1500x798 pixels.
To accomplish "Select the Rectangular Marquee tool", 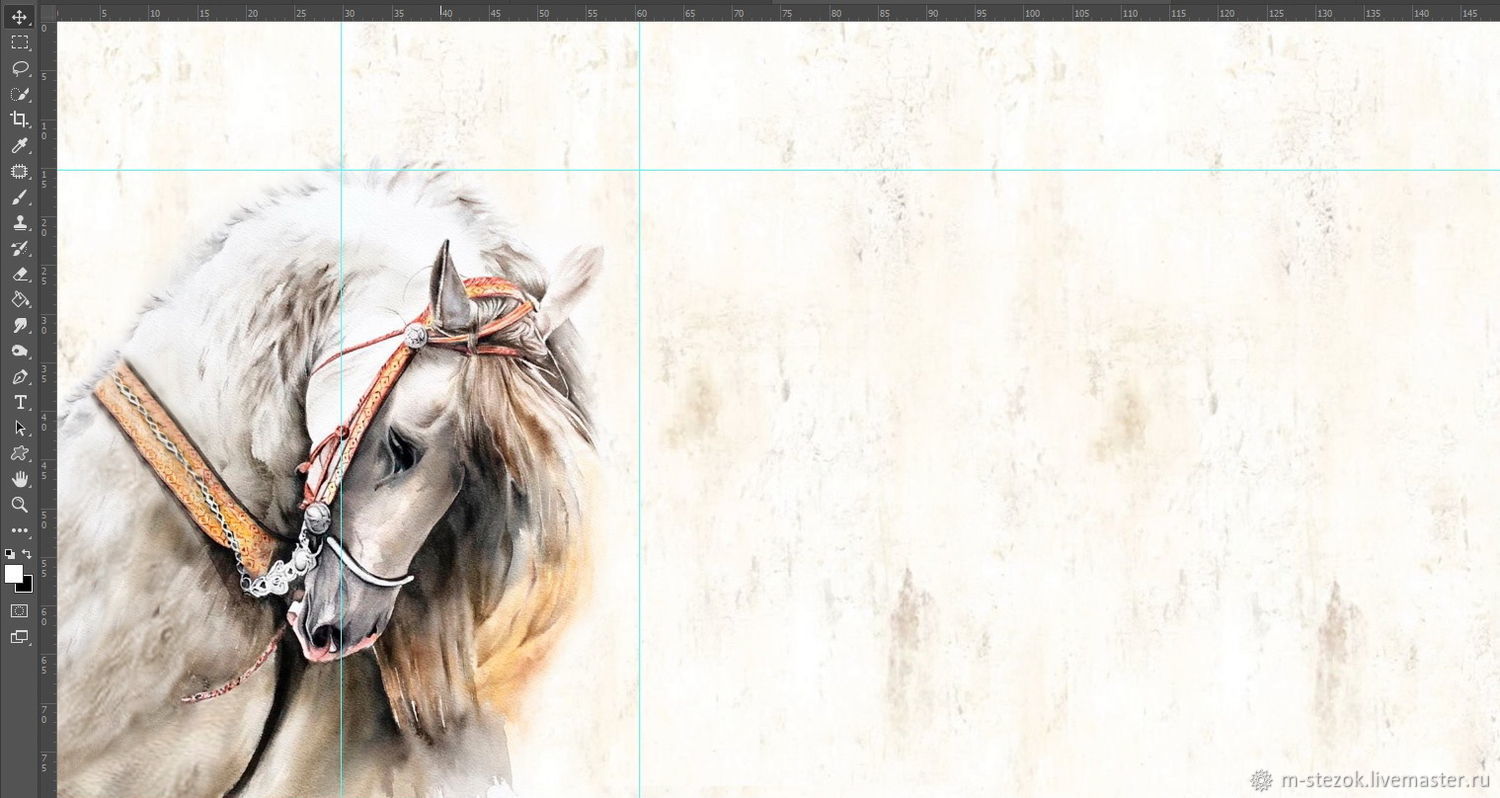I will point(19,43).
